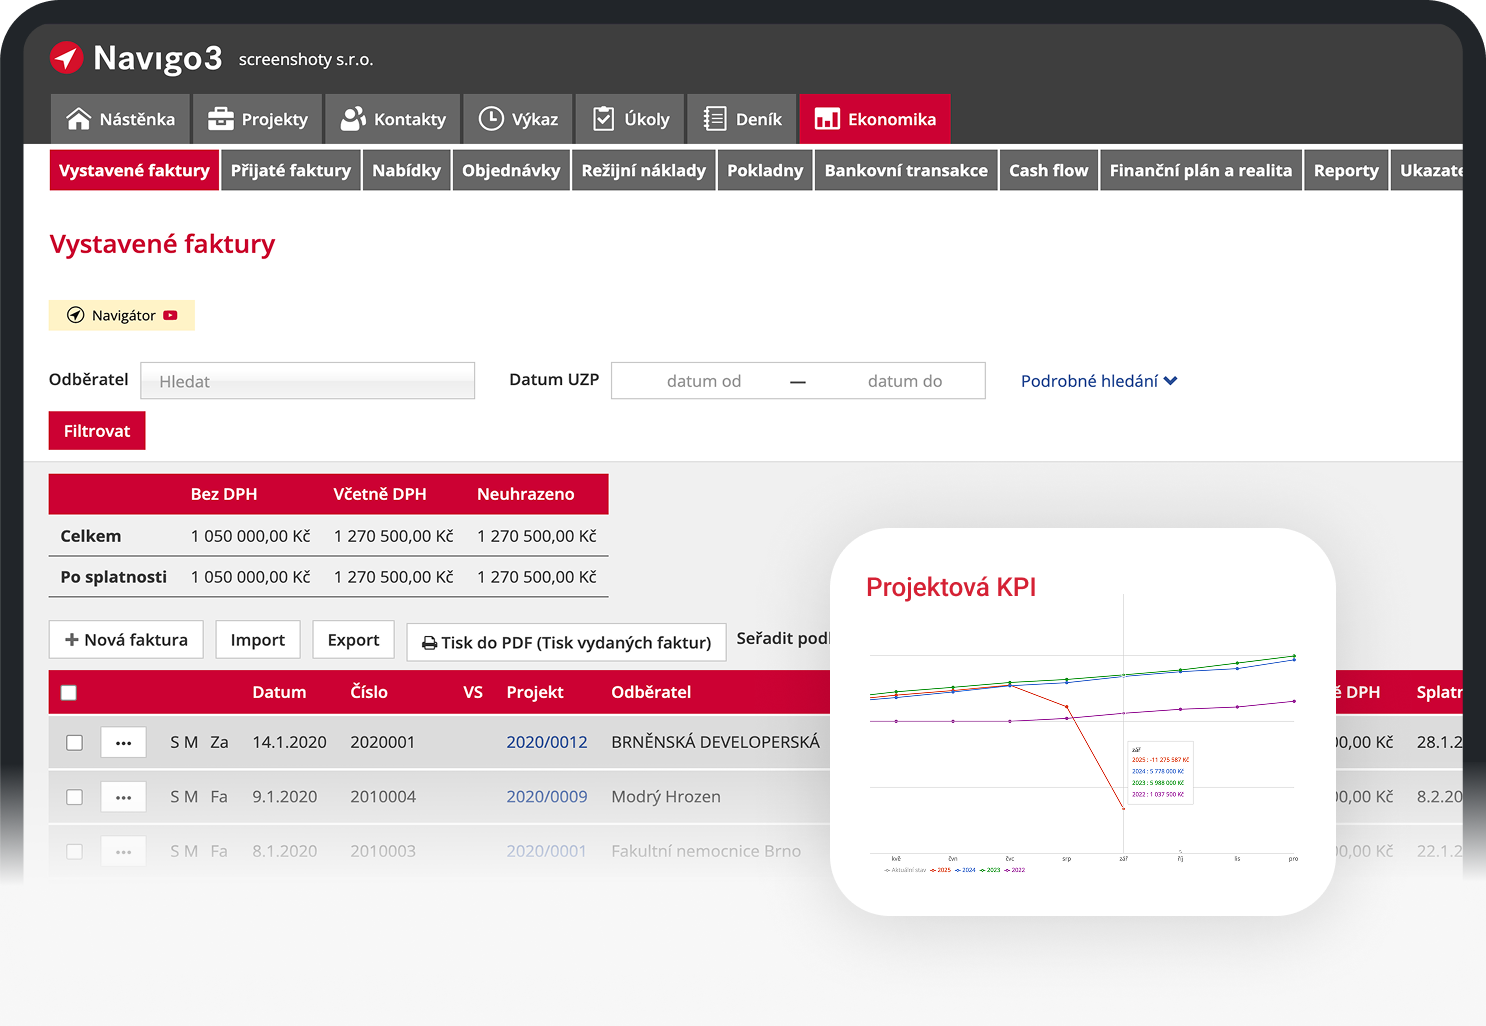Open Nástěnka via the house icon
The width and height of the screenshot is (1486, 1026).
(x=79, y=119)
